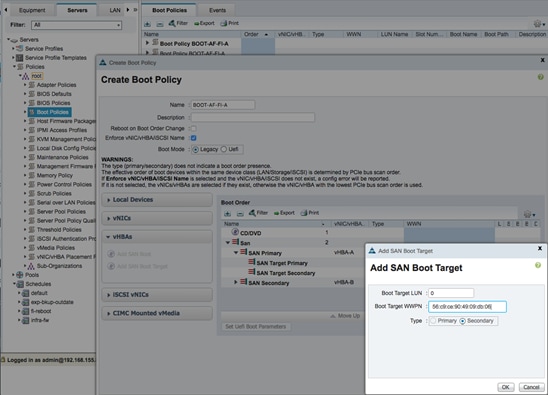The image size is (548, 395).
Task: Switch to the Equipment tab
Action: click(32, 10)
